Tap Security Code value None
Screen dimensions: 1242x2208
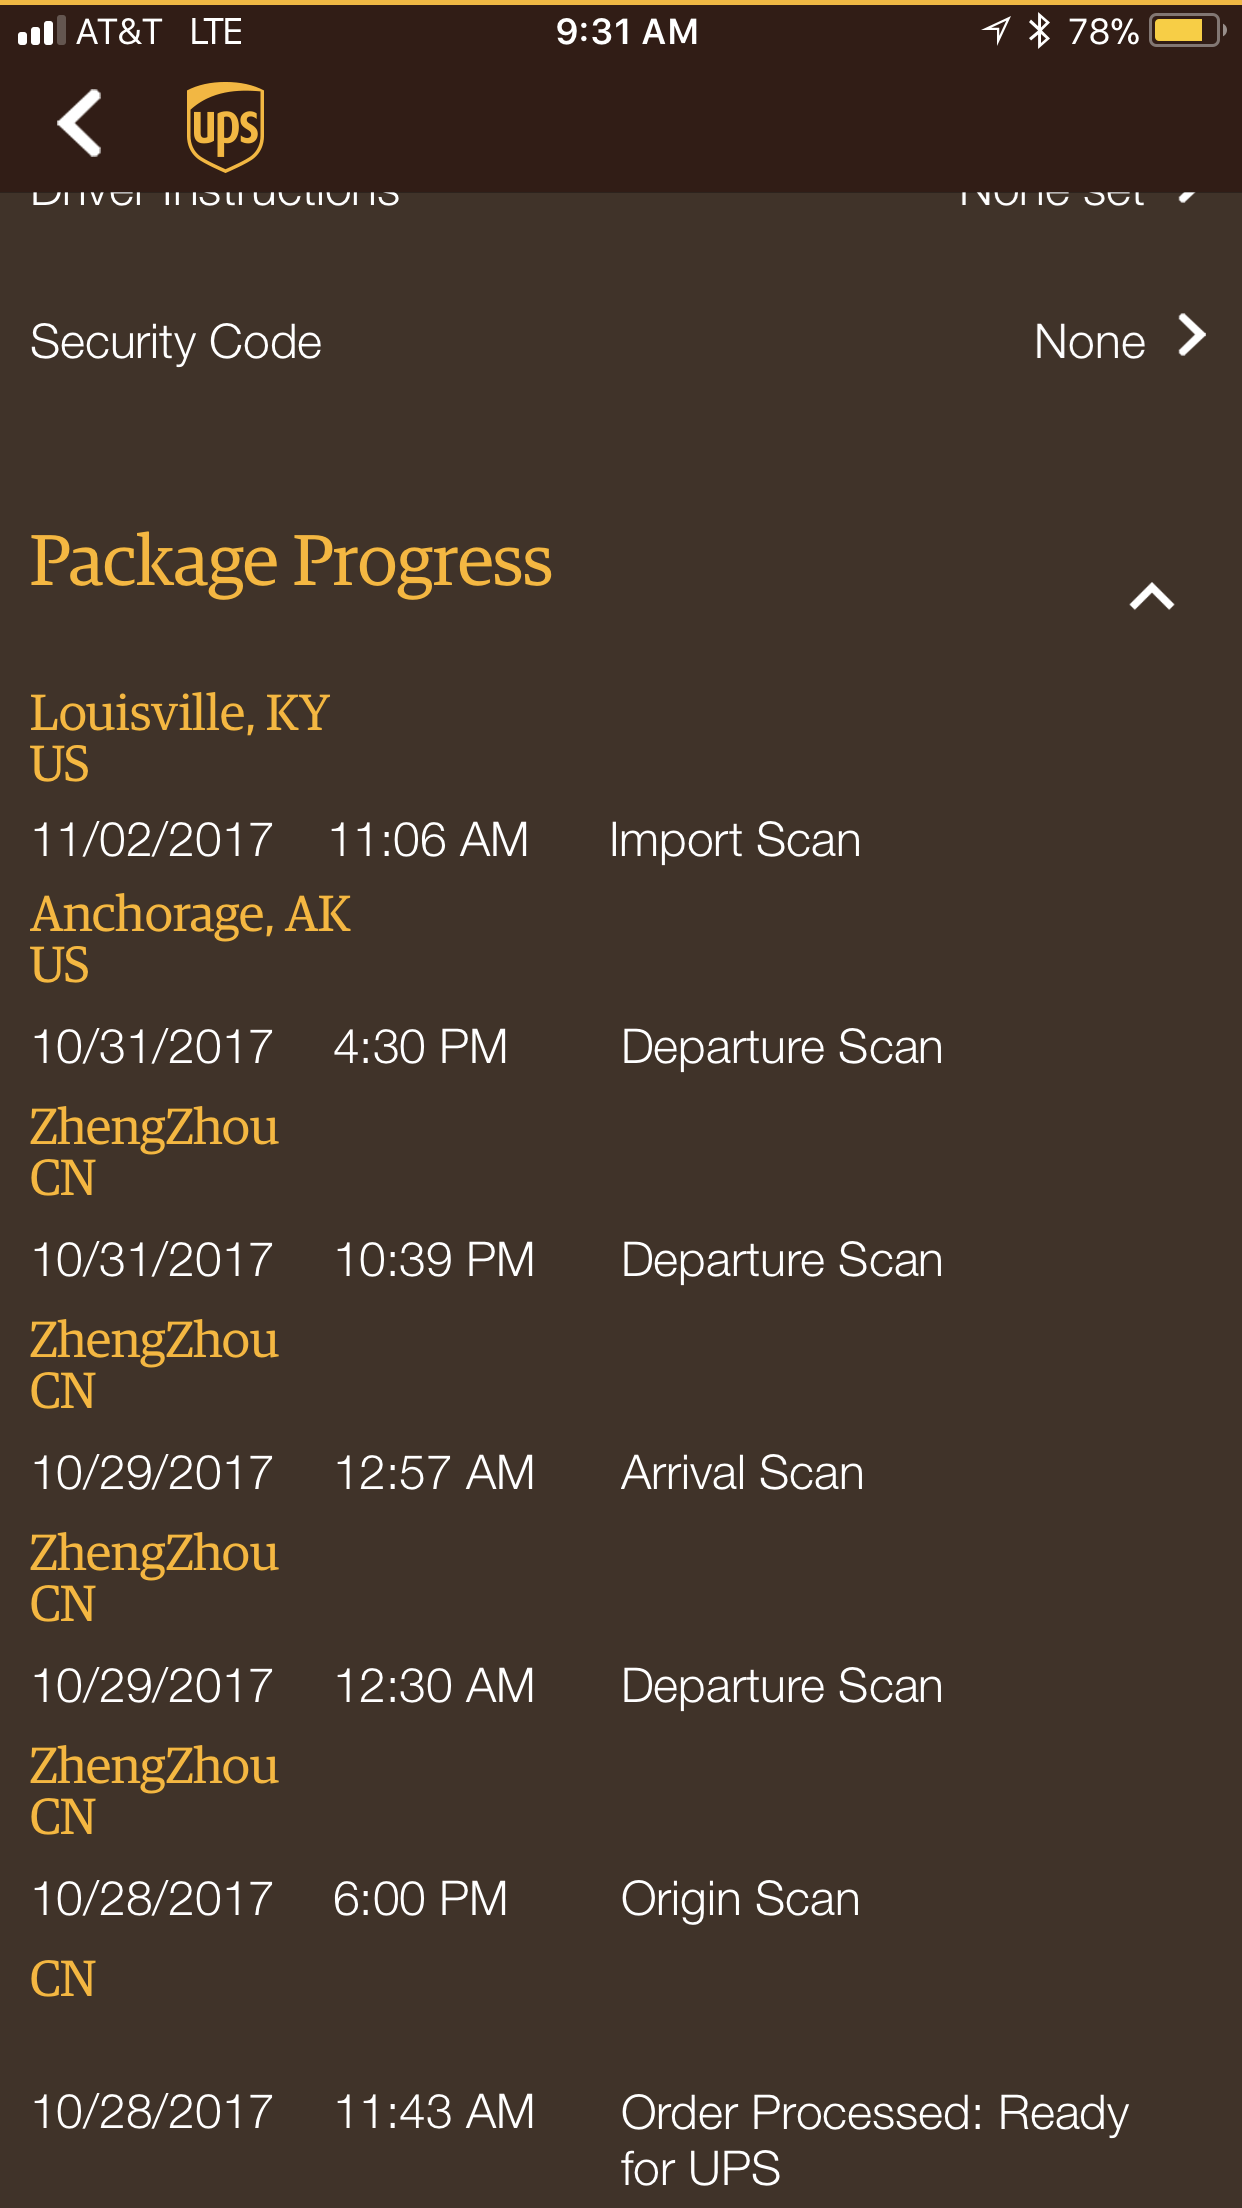pyautogui.click(x=1089, y=342)
